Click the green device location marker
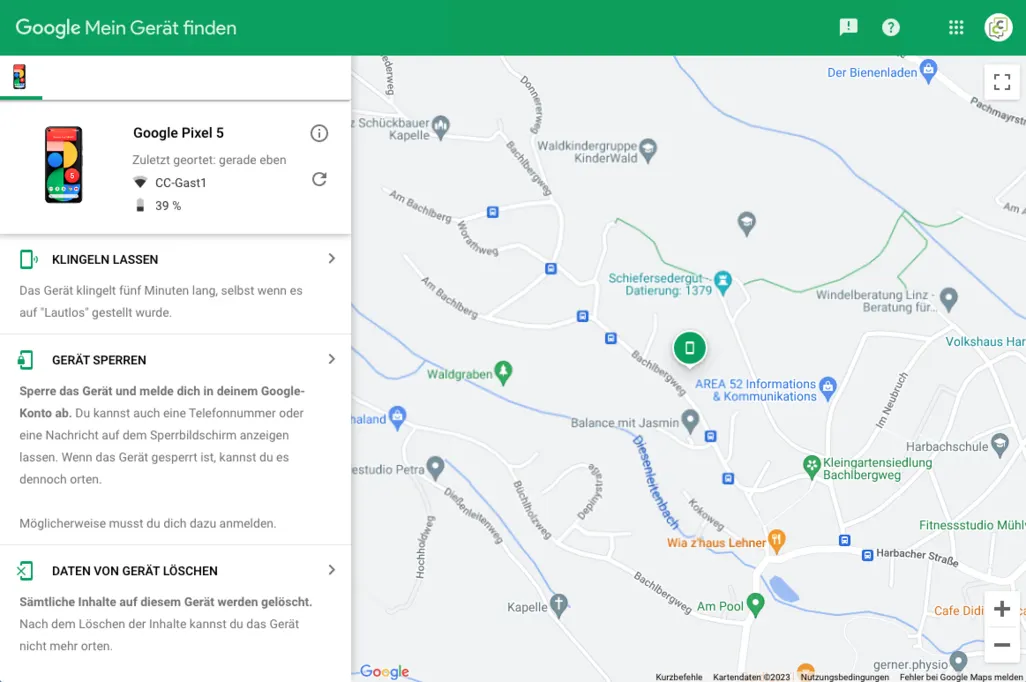The width and height of the screenshot is (1026, 682). (689, 348)
